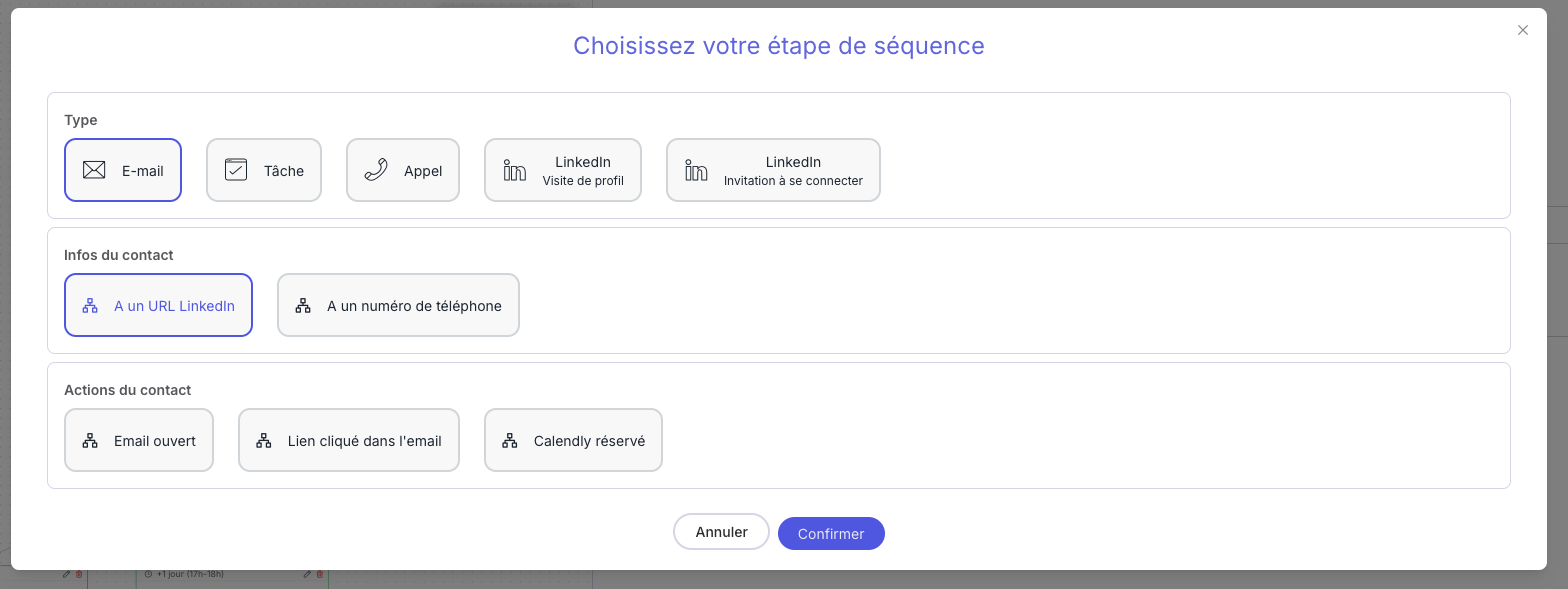1568x589 pixels.
Task: Choose the Tâche checklist icon option
Action: tap(236, 170)
